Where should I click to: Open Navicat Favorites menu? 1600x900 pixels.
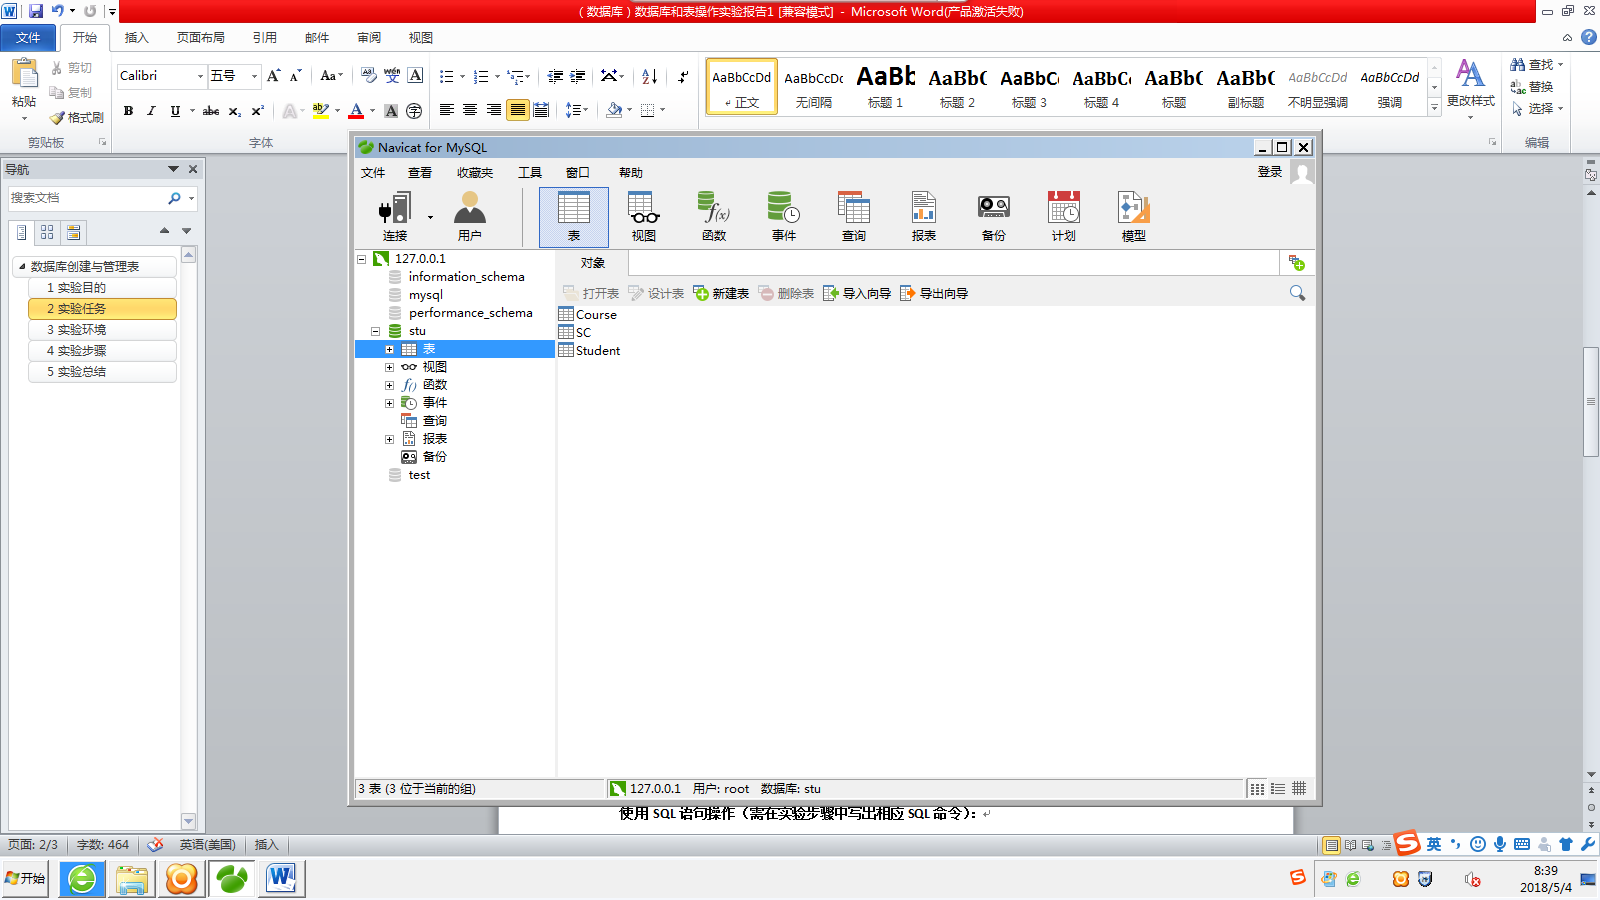[x=475, y=173]
